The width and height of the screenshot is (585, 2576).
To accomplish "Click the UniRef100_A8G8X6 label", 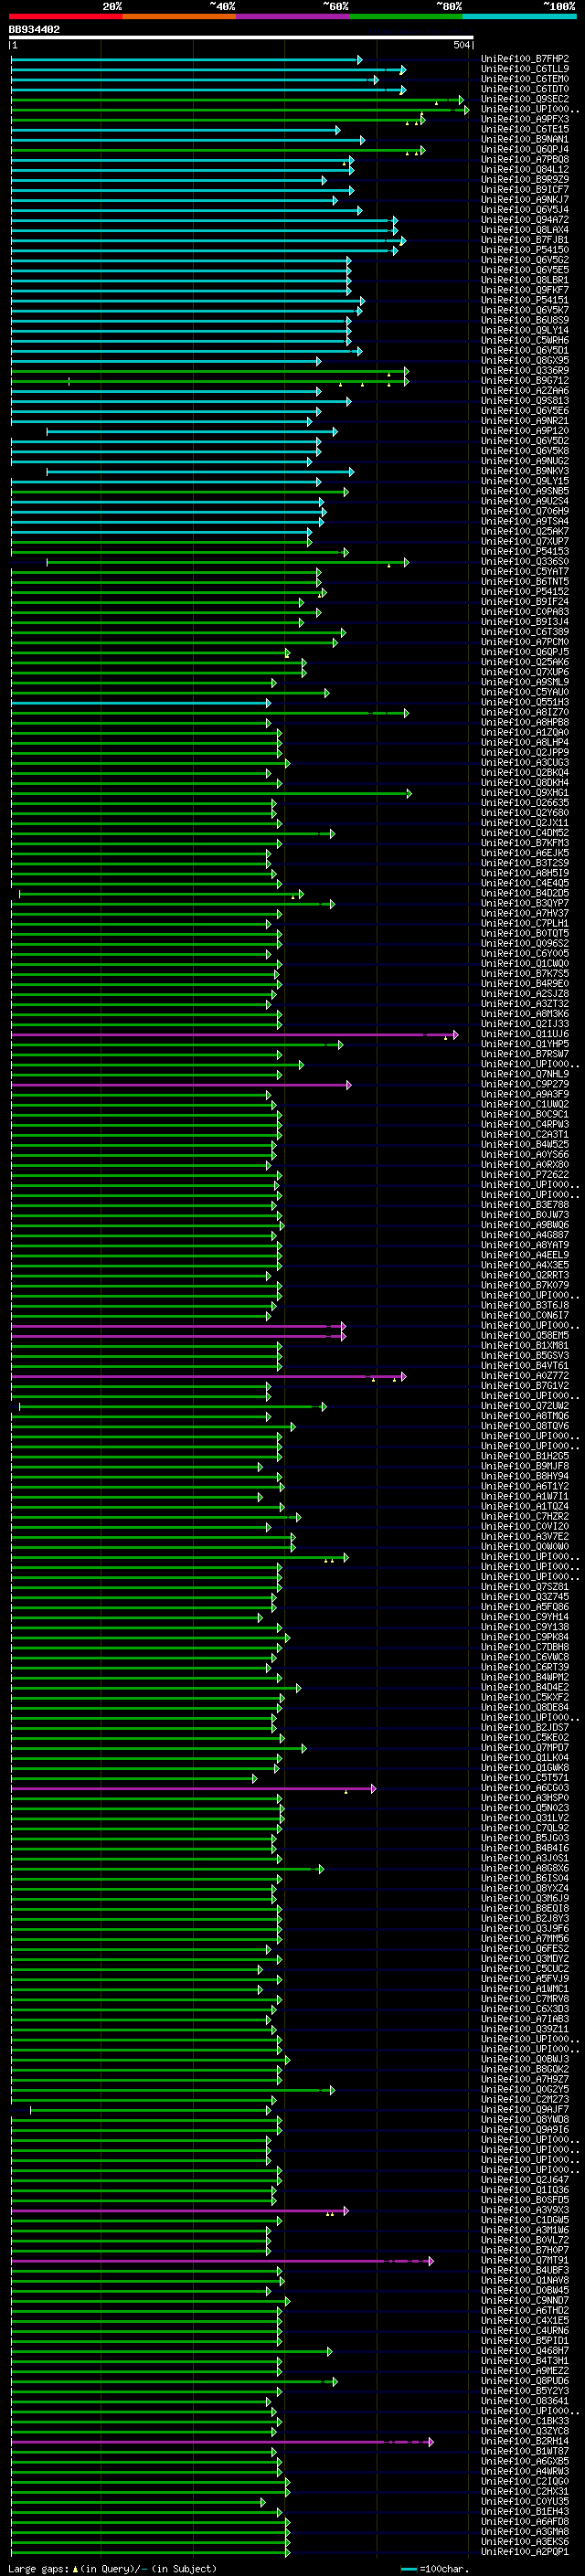I will (524, 1869).
